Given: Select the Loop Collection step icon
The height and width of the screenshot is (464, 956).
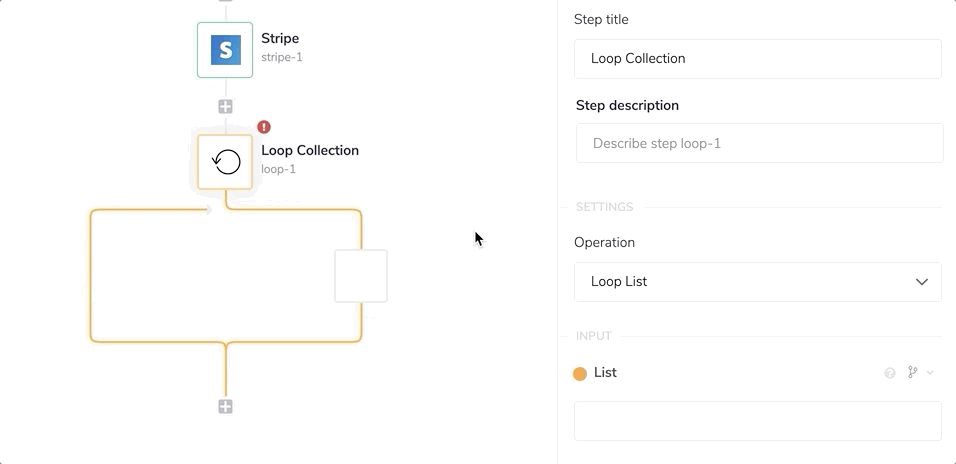Looking at the screenshot, I should pyautogui.click(x=225, y=162).
